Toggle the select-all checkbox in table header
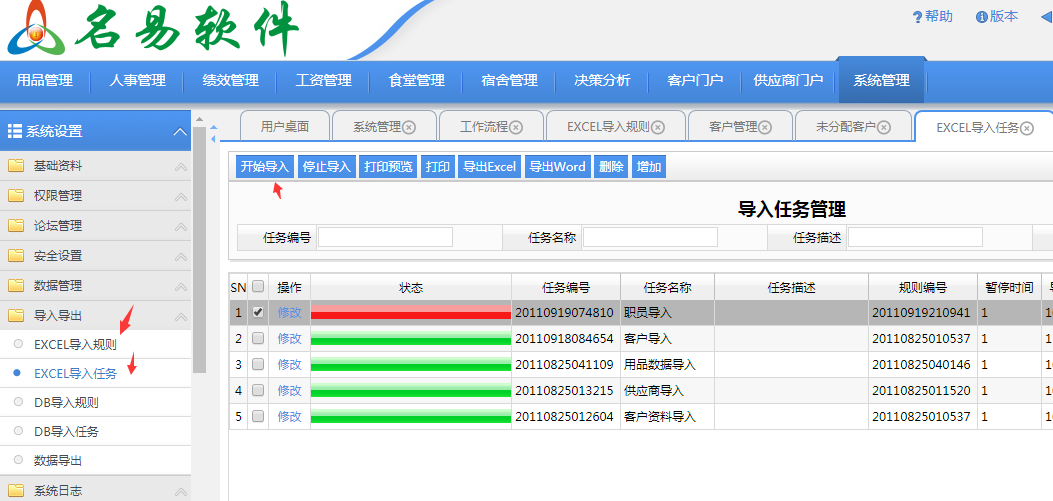The width and height of the screenshot is (1053, 501). coord(258,287)
